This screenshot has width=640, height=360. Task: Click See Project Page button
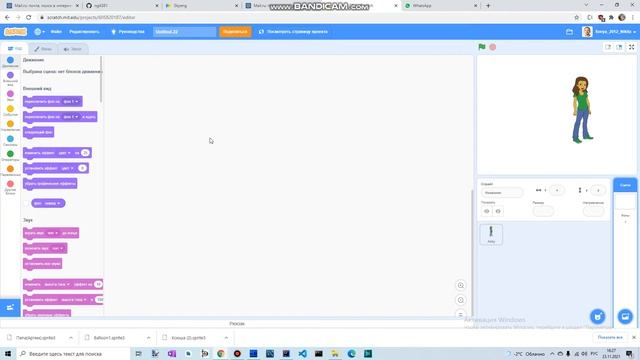click(293, 31)
